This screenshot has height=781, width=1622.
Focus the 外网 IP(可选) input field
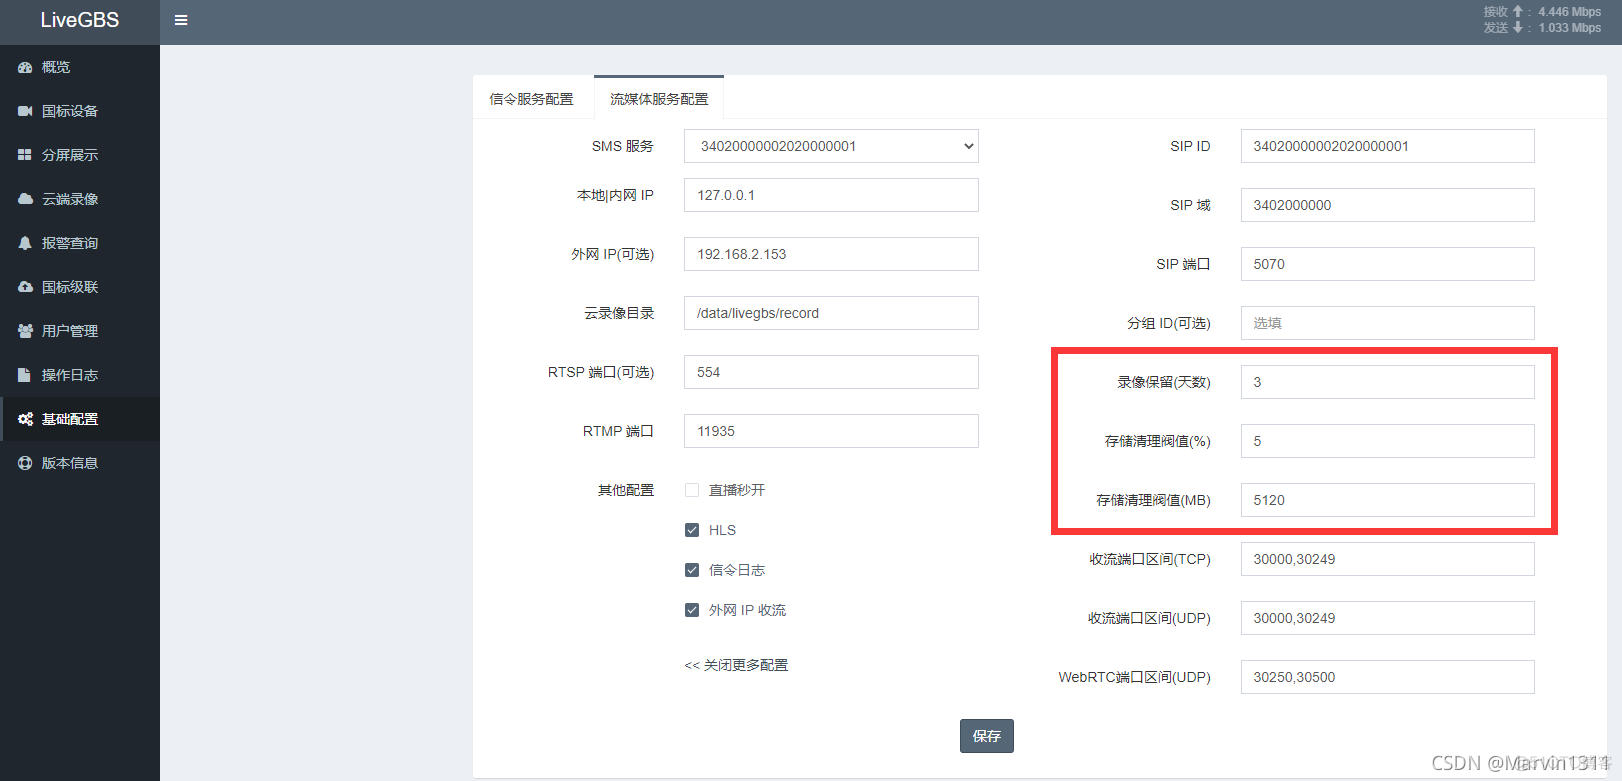[x=831, y=254]
